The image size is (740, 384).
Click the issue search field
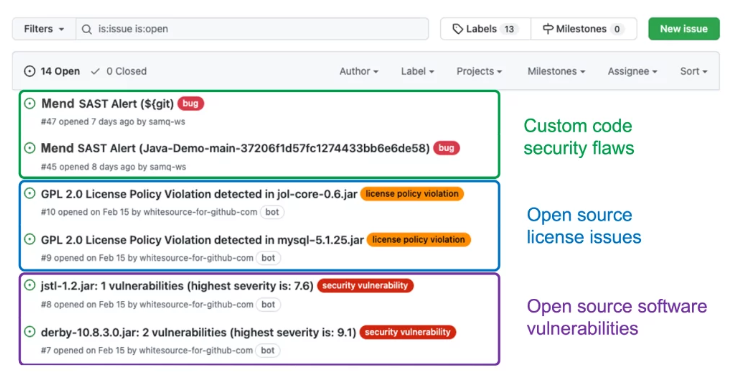pyautogui.click(x=252, y=29)
